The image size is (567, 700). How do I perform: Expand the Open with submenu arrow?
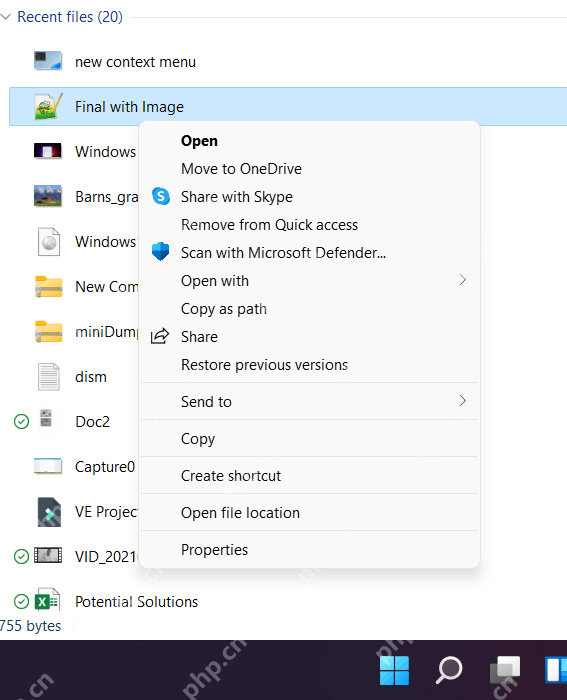[x=463, y=280]
